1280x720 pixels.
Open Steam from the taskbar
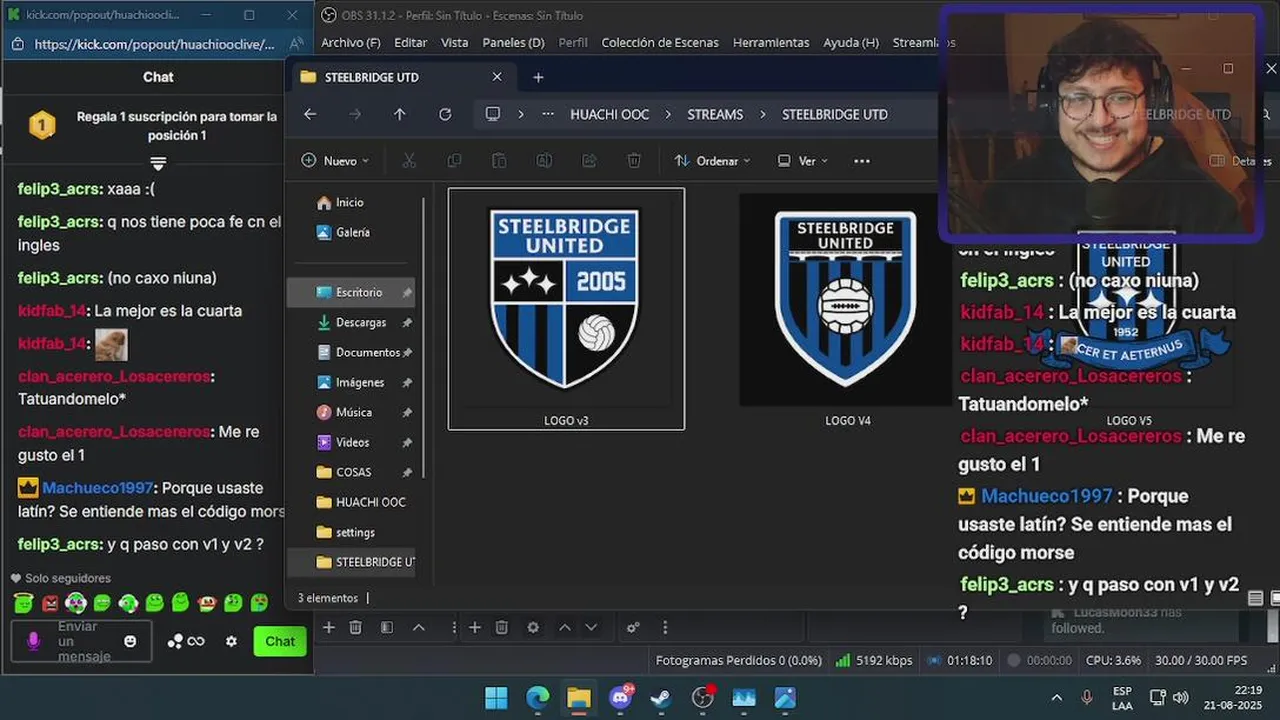[661, 697]
